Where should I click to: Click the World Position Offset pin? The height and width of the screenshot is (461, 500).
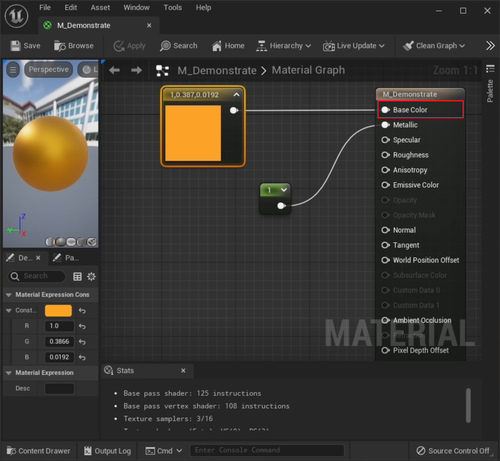pos(386,260)
